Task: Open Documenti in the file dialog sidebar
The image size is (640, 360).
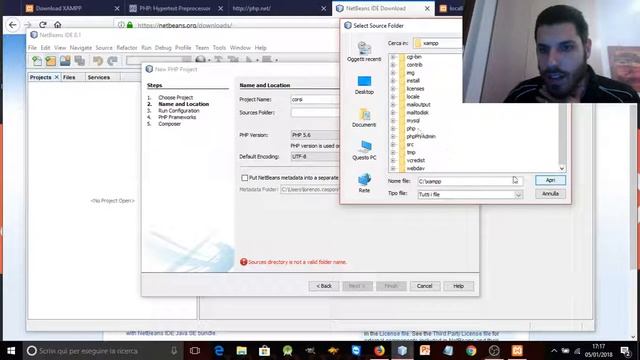Action: 364,118
